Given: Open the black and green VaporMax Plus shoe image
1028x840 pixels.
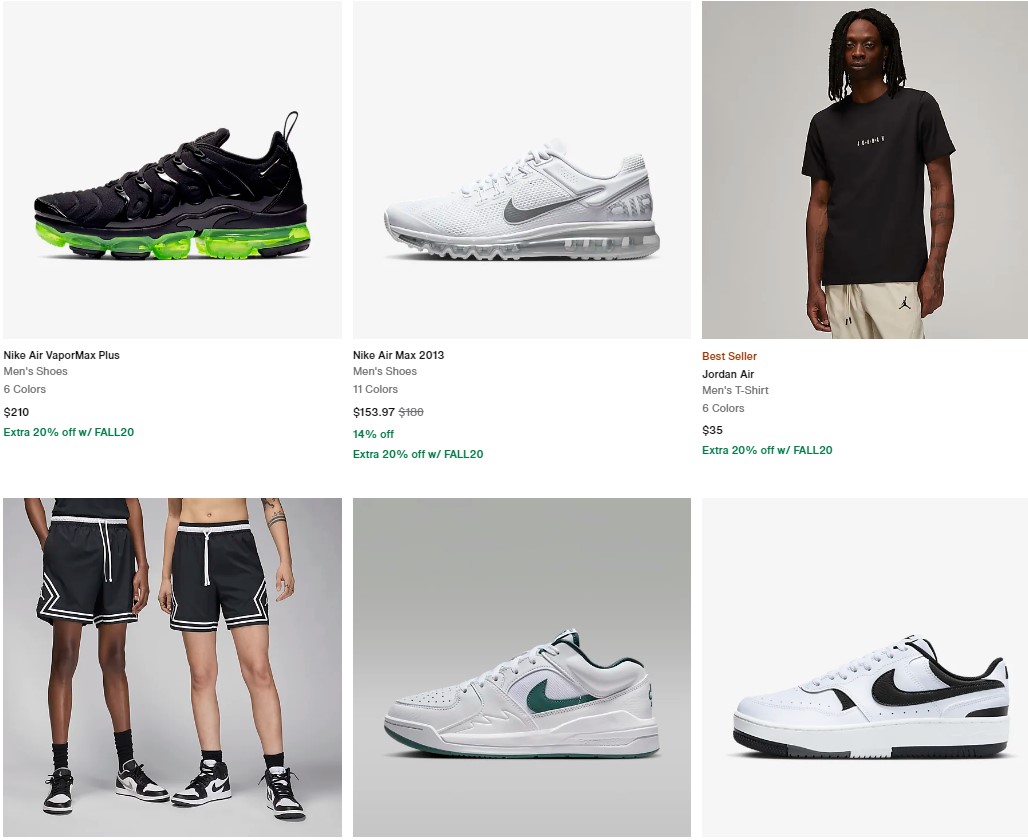Looking at the screenshot, I should click(x=172, y=170).
